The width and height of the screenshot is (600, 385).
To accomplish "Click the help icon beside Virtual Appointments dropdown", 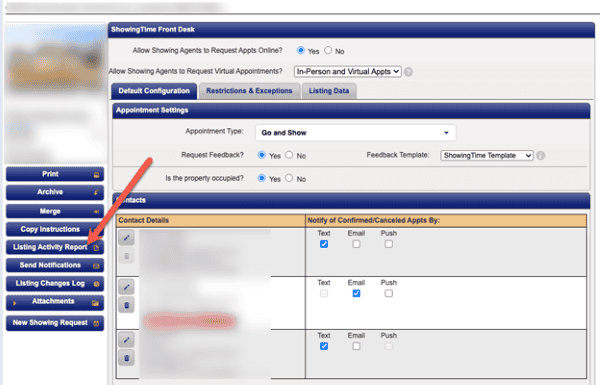I will click(408, 72).
